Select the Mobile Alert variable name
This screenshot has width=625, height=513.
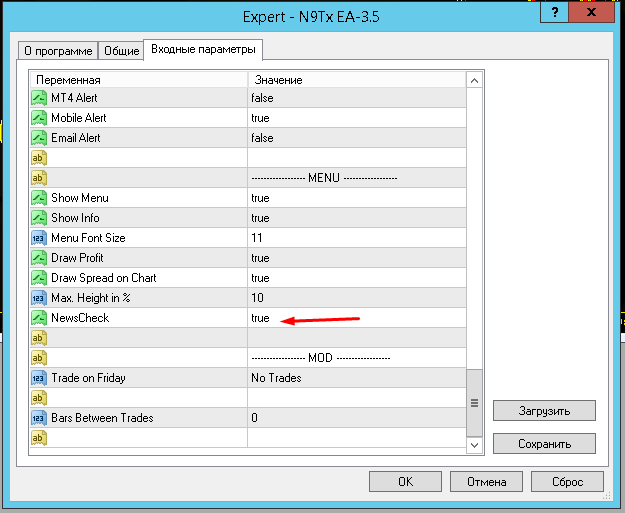[79, 118]
